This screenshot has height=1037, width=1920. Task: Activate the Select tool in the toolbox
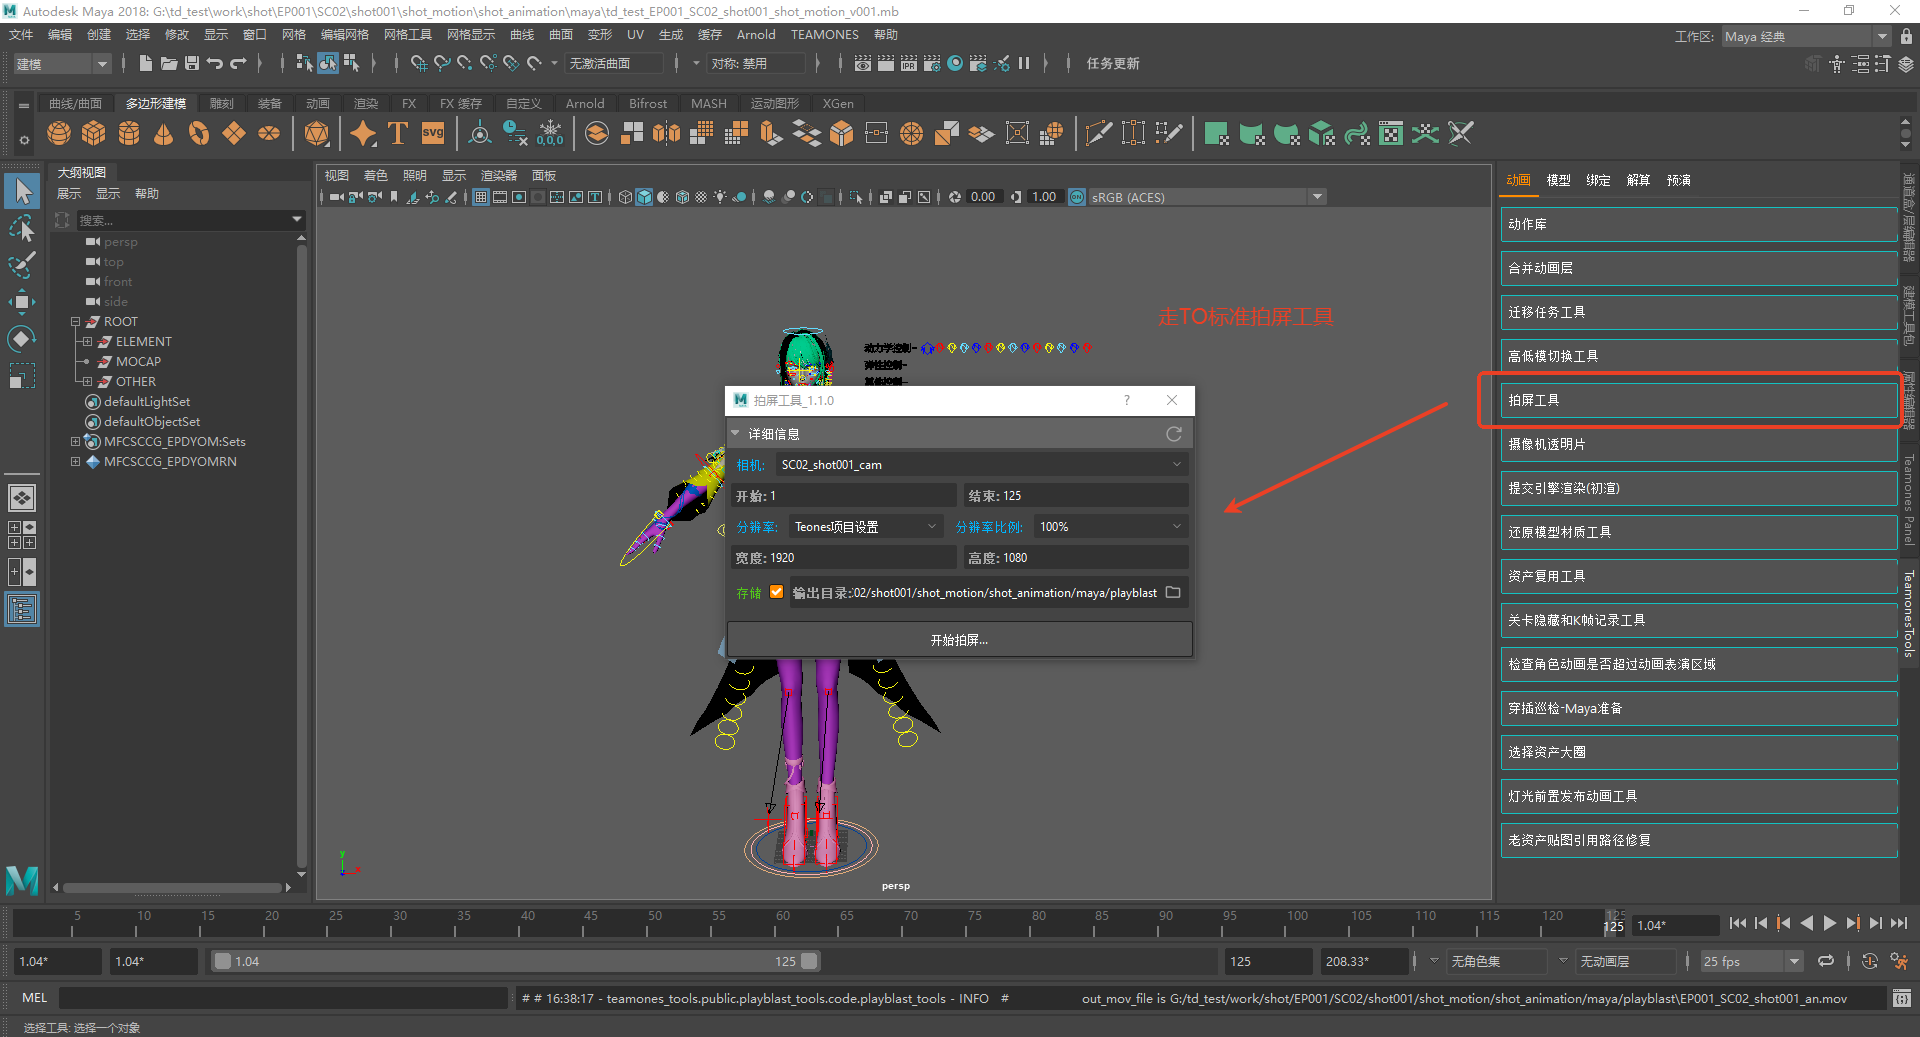click(22, 190)
